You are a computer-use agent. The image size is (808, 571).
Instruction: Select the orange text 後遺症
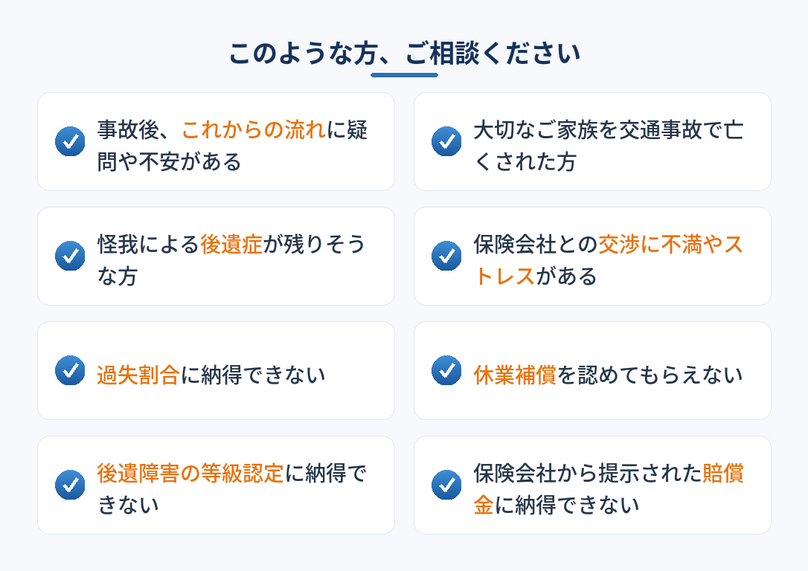pos(231,244)
